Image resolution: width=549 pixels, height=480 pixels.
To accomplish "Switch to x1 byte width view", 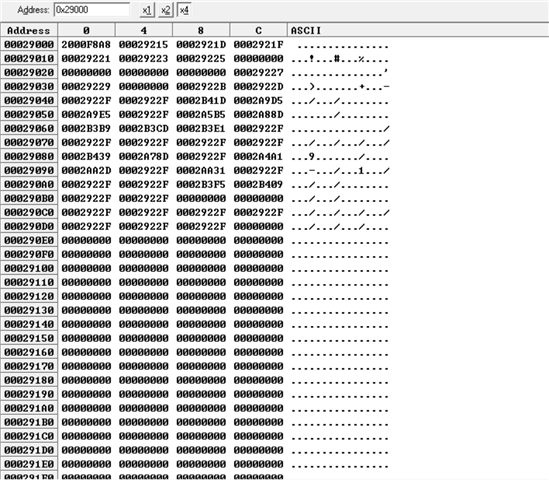I will tap(147, 10).
